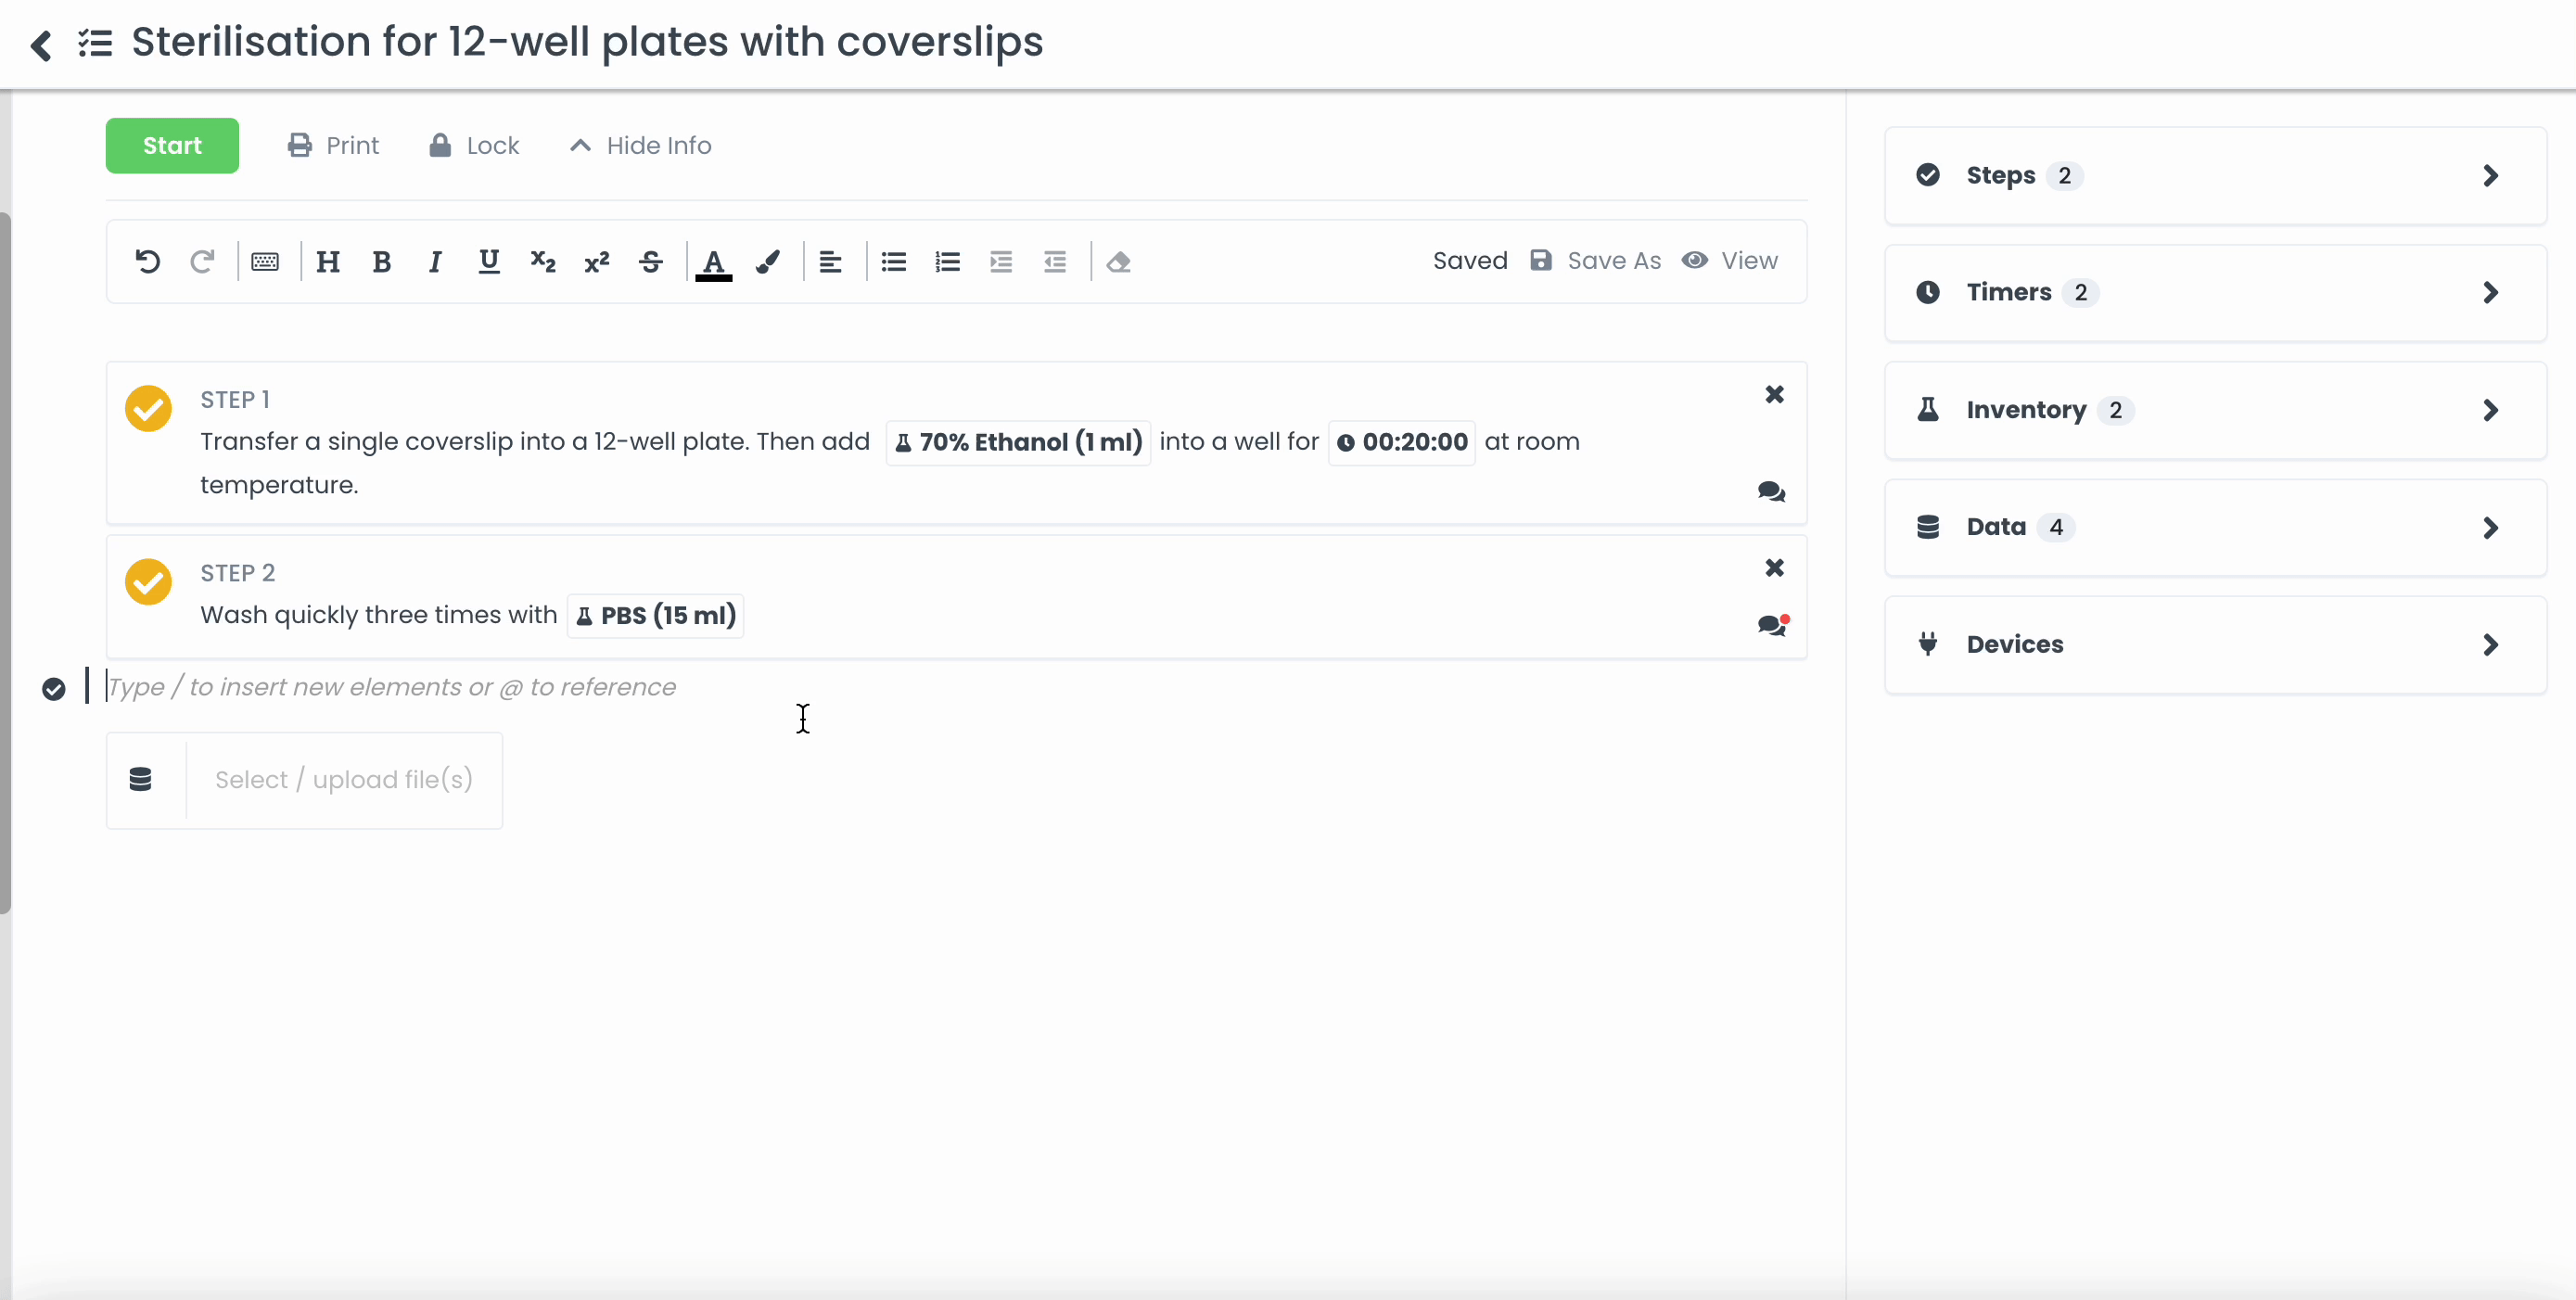
Task: Open the Devices panel section
Action: (2214, 644)
